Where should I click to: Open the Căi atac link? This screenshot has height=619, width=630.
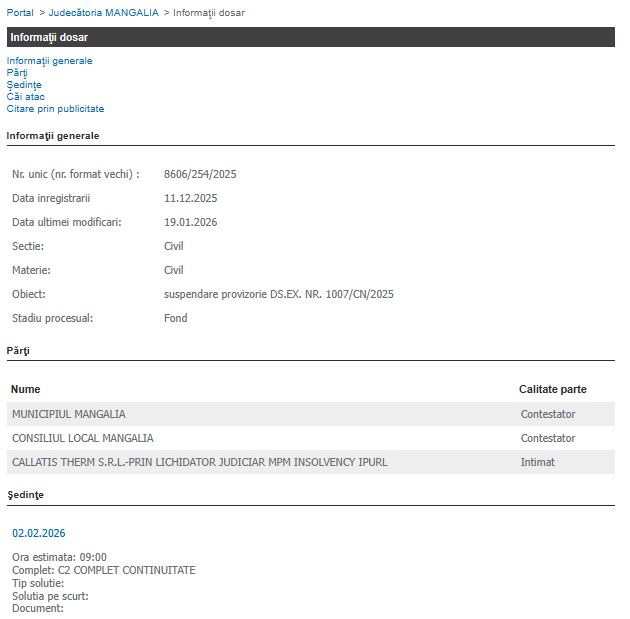(25, 97)
